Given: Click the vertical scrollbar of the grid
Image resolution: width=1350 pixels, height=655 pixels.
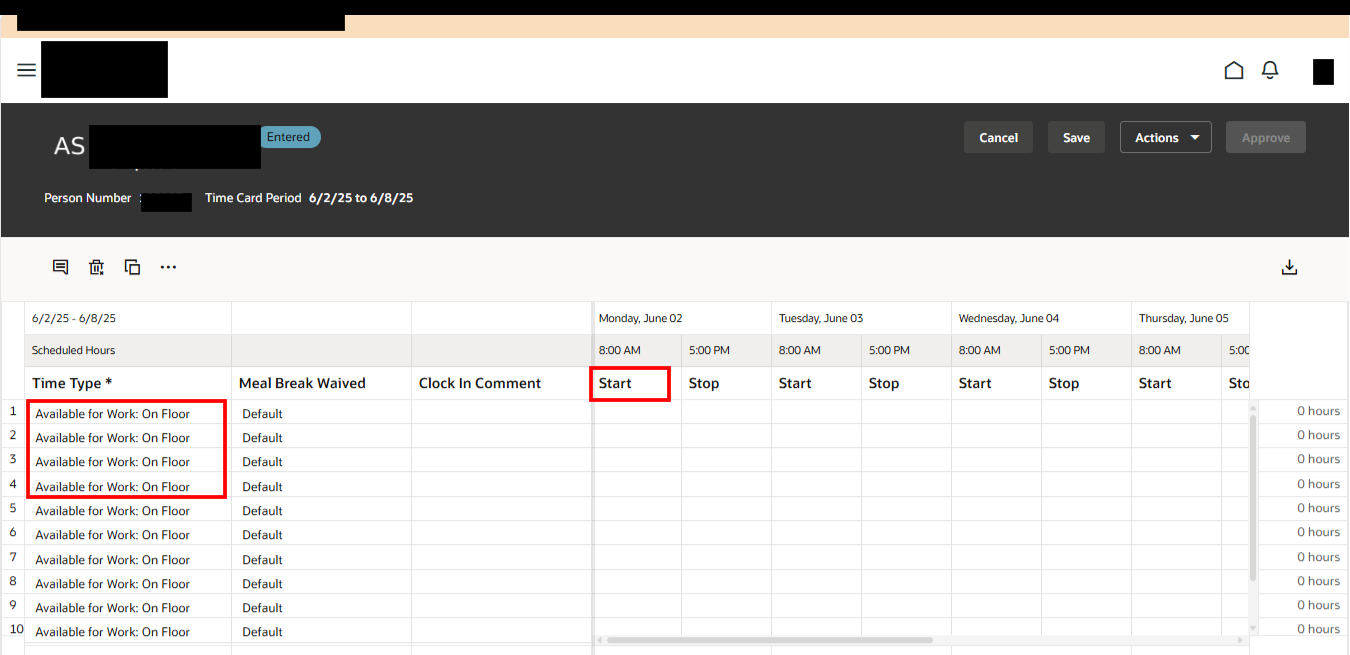Looking at the screenshot, I should coord(1254,498).
